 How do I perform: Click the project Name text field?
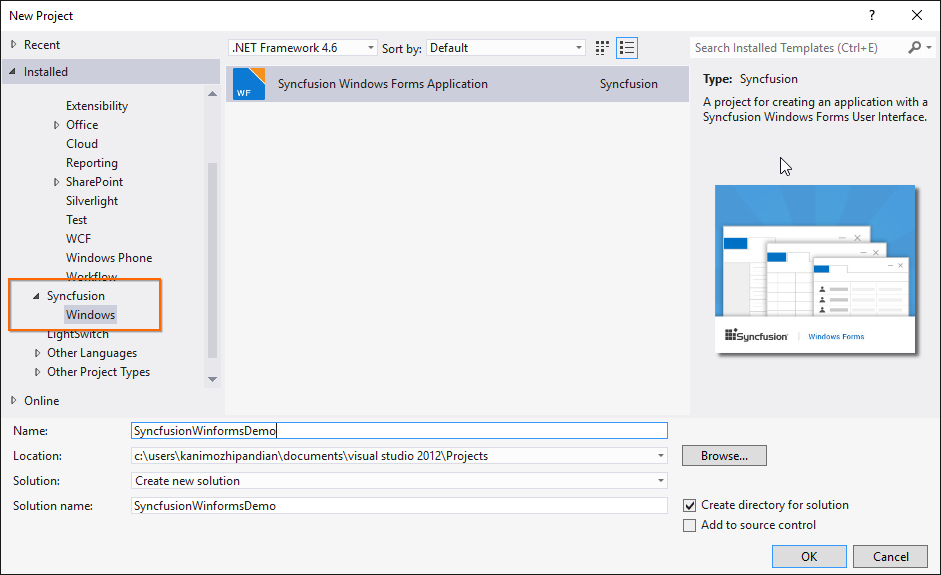click(x=399, y=431)
